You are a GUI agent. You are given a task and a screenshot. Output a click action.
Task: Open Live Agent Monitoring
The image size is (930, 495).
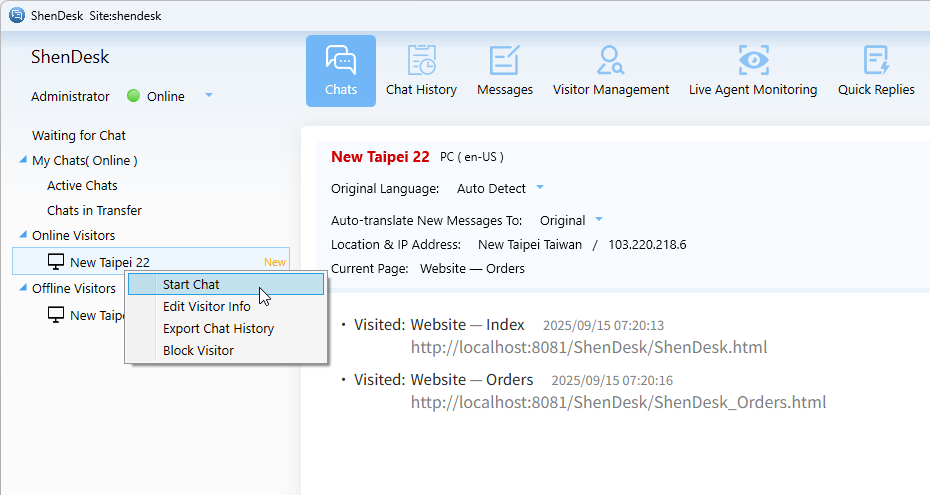point(753,70)
